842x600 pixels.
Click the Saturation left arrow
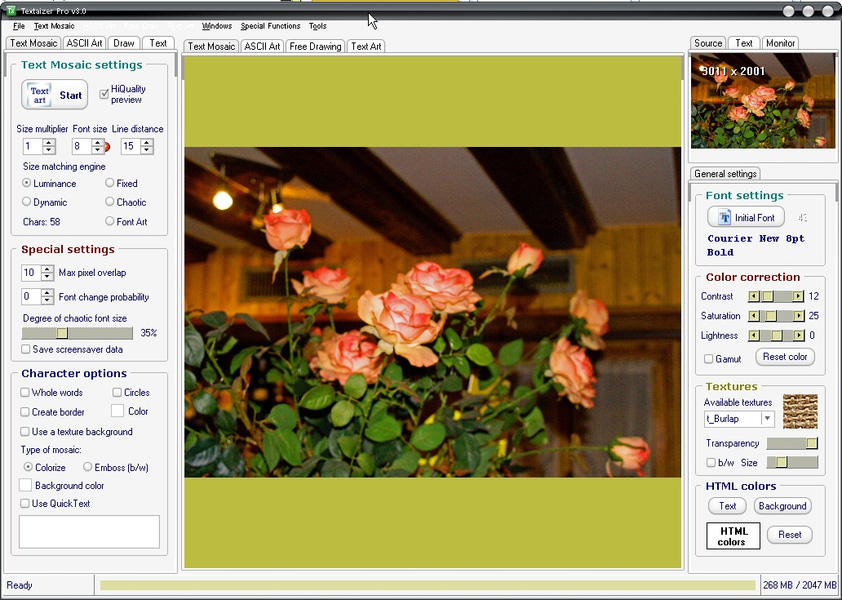point(754,316)
